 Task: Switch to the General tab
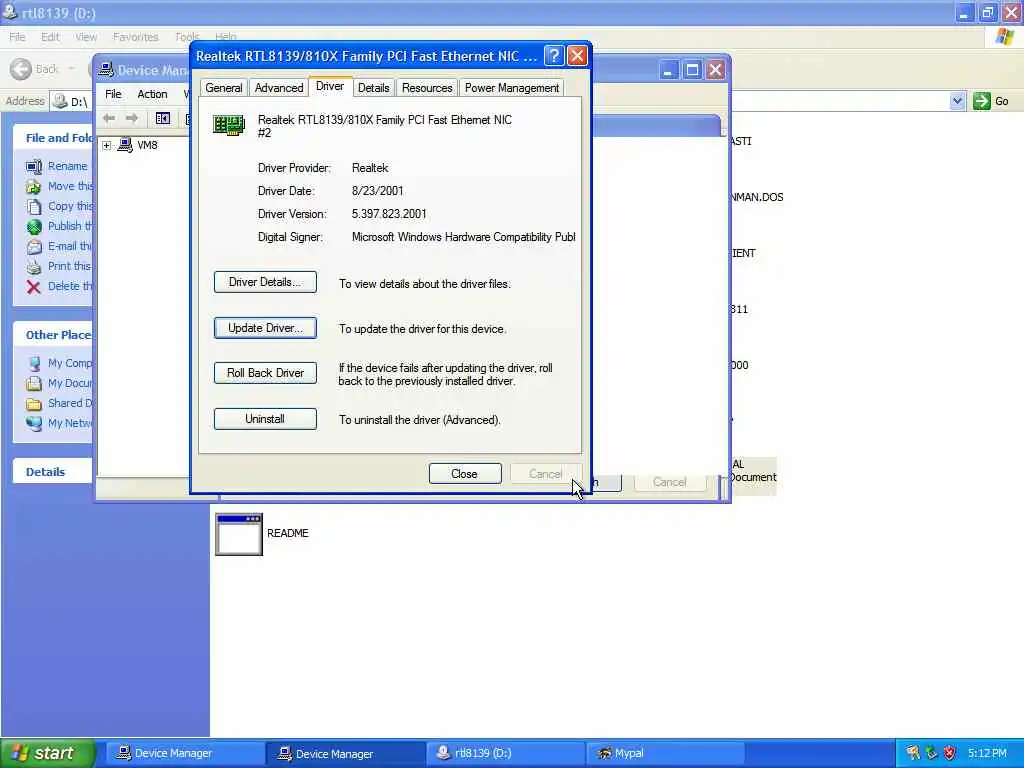pos(223,88)
